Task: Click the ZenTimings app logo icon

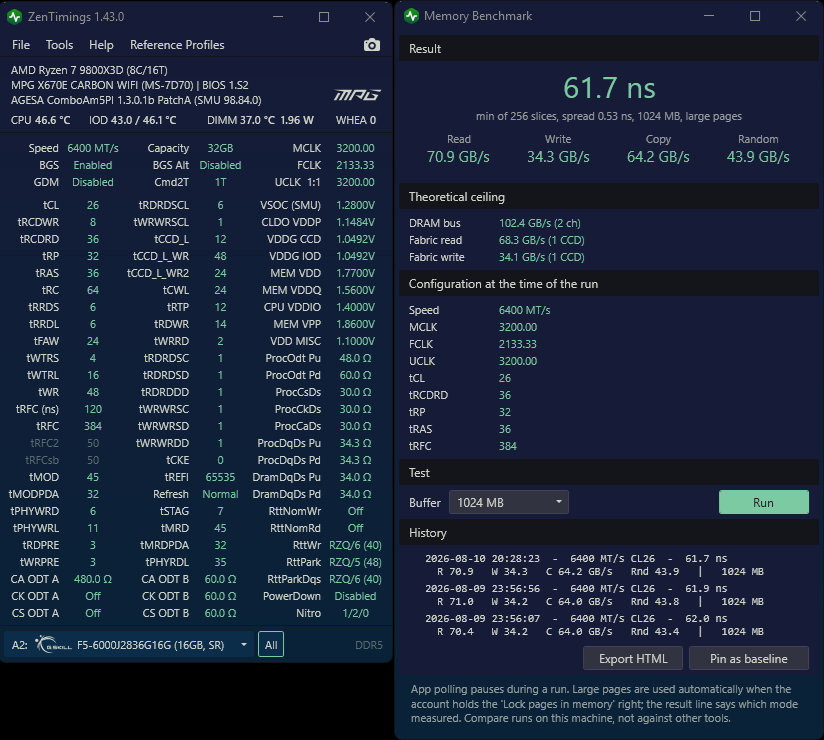Action: pyautogui.click(x=14, y=17)
